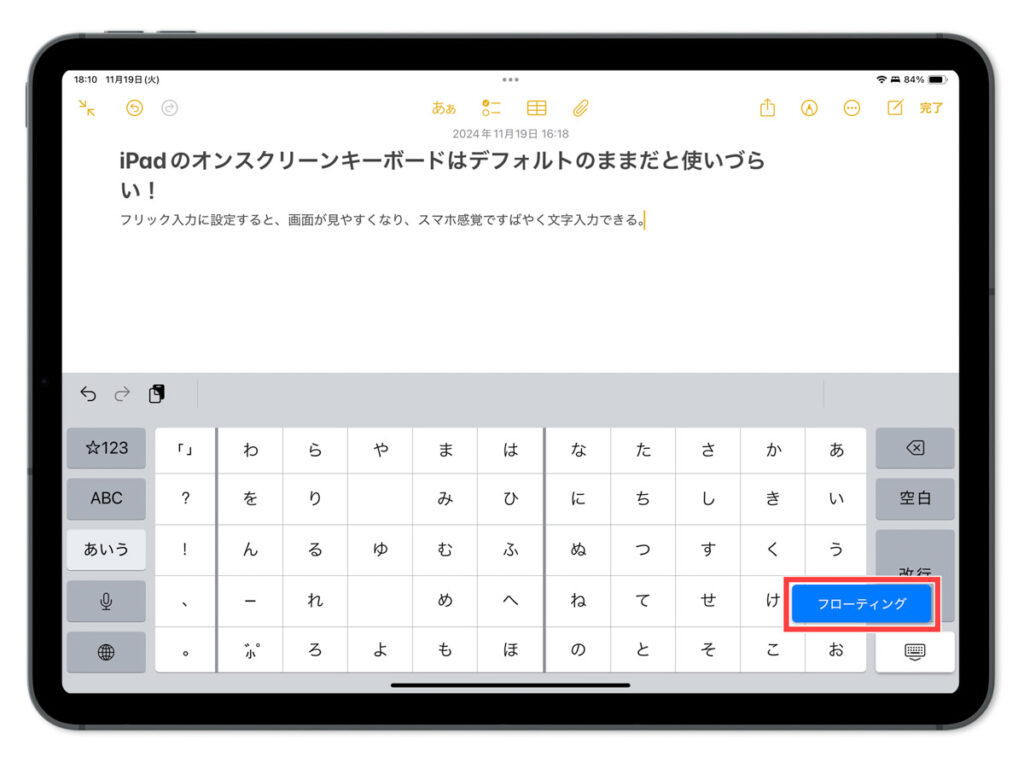1024x768 pixels.
Task: Tap the note body text line
Action: click(382, 220)
